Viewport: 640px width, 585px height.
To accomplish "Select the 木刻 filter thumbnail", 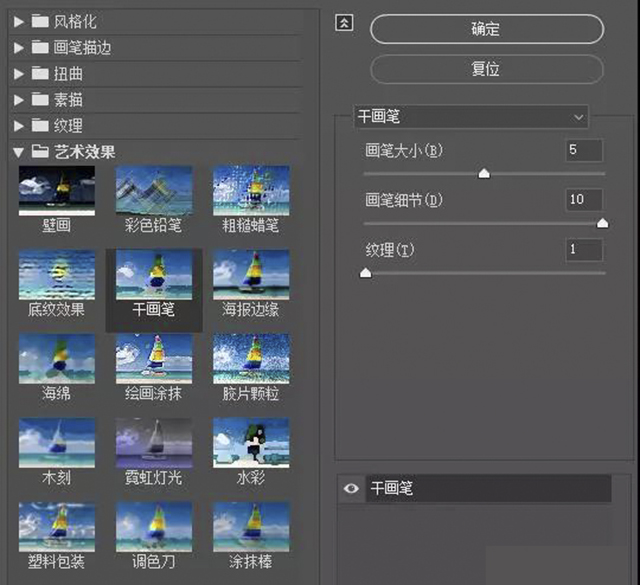I will point(57,443).
